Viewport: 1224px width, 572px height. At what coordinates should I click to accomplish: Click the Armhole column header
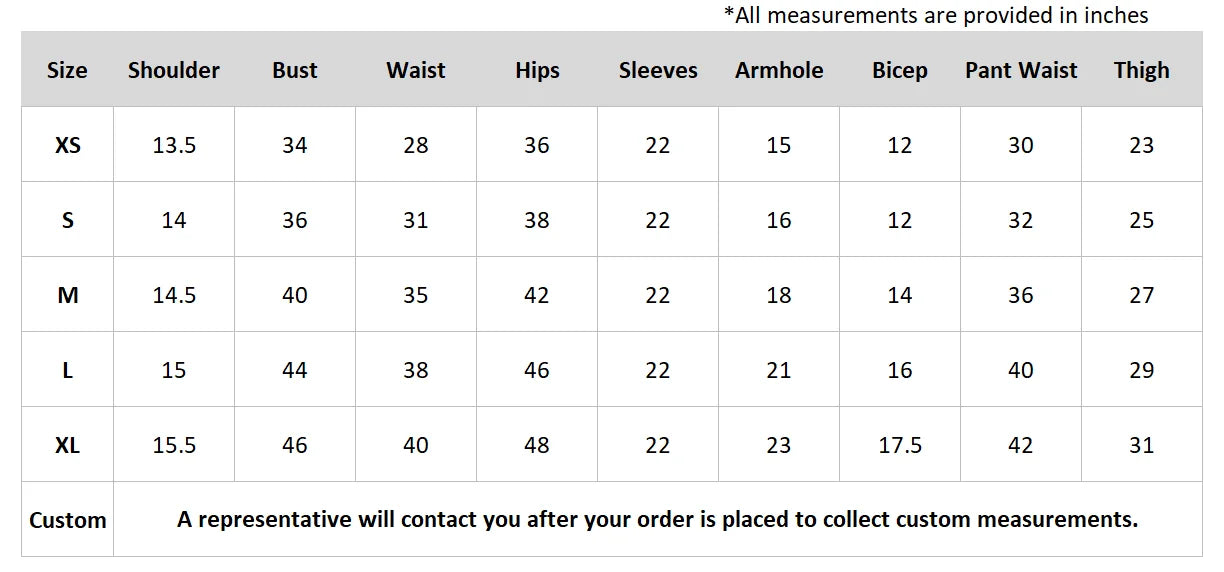779,70
